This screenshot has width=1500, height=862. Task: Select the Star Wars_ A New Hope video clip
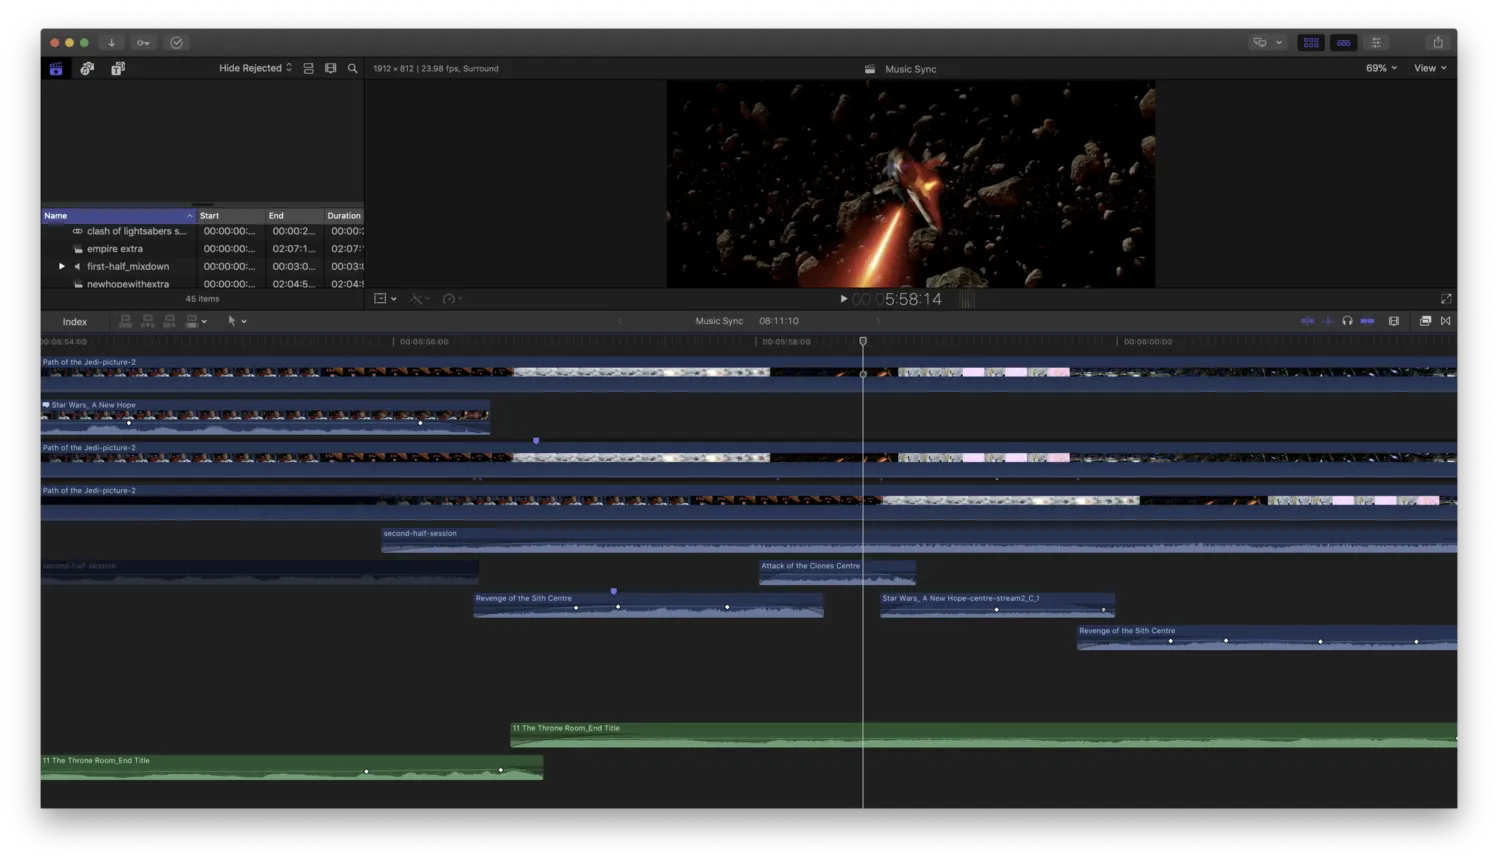265,418
